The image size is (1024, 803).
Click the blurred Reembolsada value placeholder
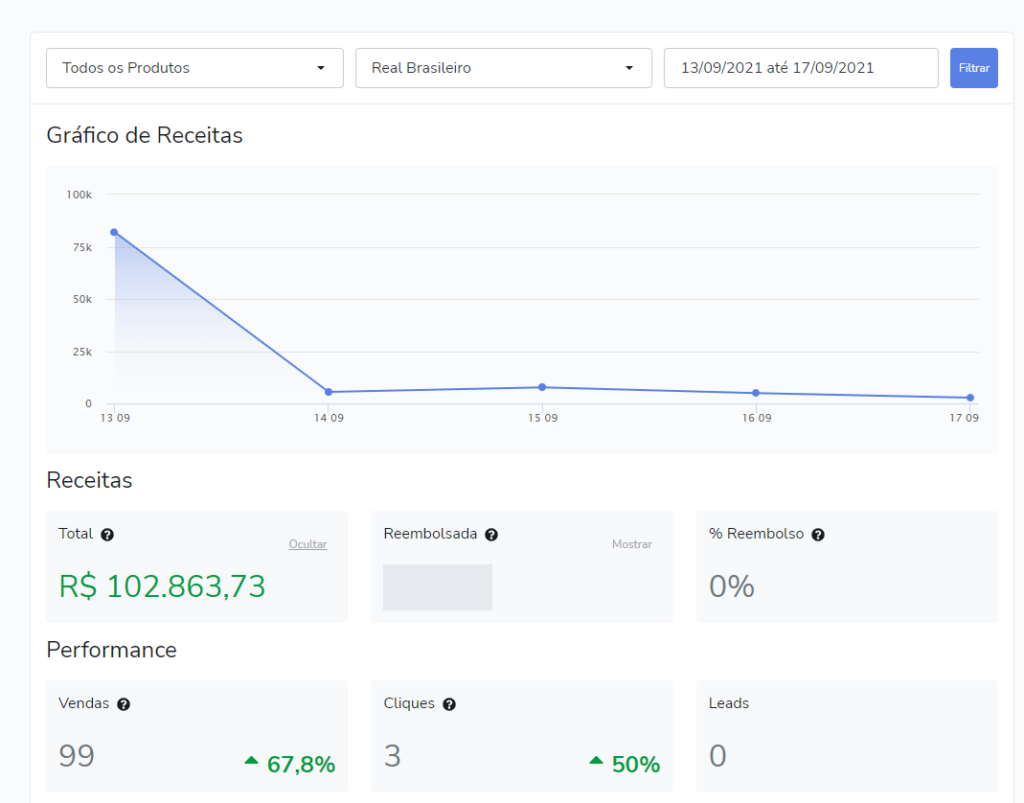point(437,587)
